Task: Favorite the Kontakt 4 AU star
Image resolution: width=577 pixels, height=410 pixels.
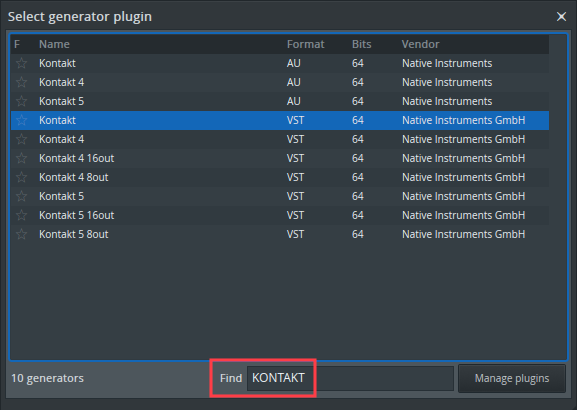Action: (21, 82)
